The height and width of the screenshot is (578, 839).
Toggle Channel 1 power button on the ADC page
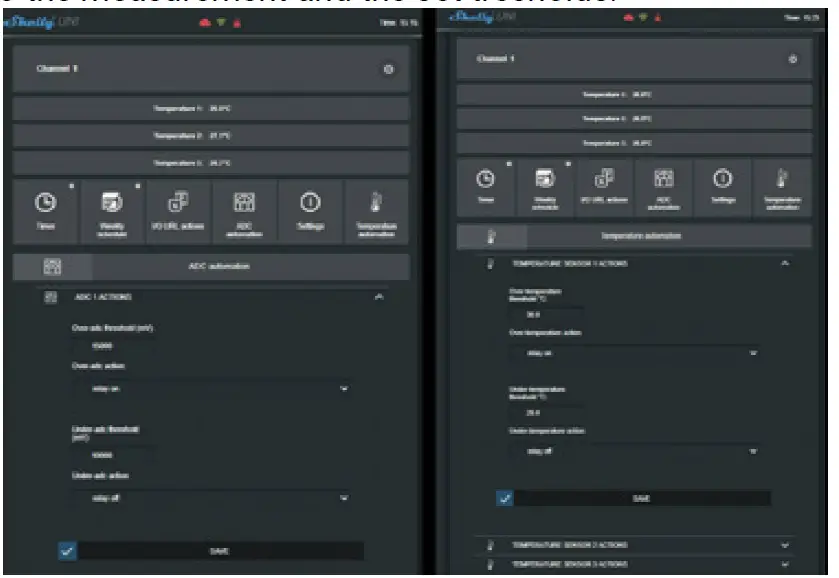coord(388,69)
